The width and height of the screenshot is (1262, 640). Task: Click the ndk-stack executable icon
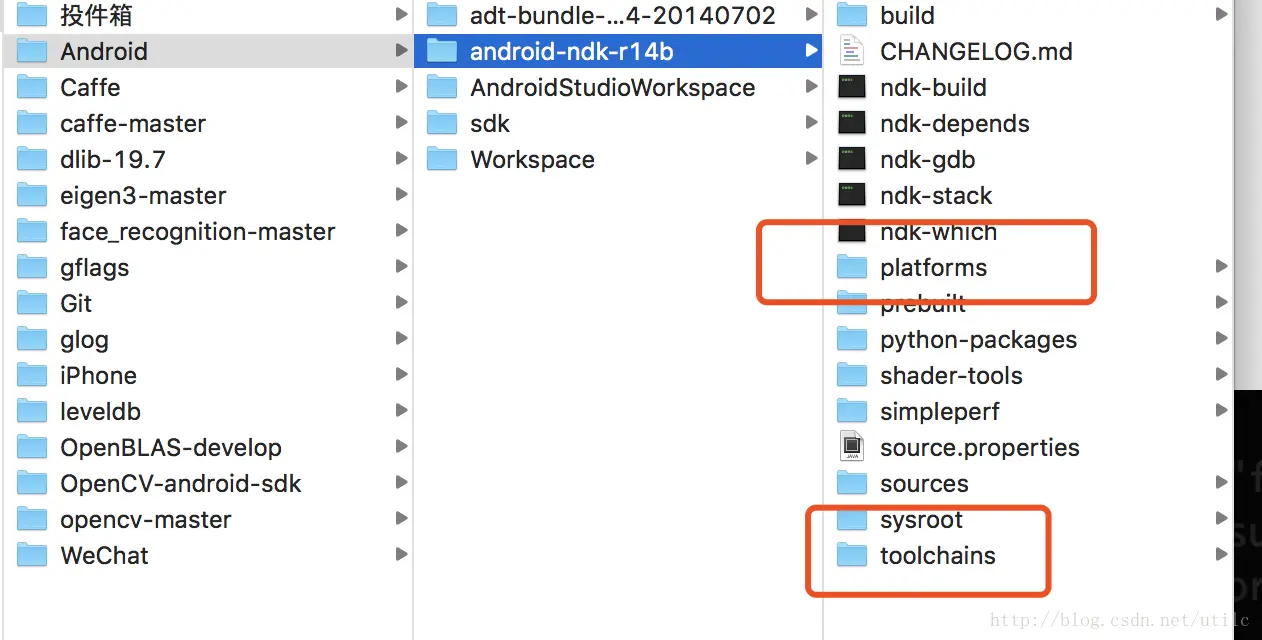point(851,195)
